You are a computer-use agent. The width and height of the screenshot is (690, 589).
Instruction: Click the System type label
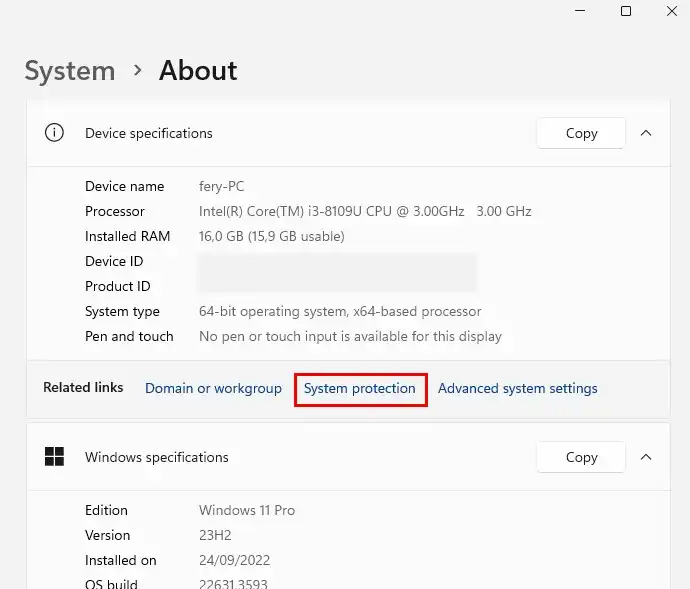point(122,311)
